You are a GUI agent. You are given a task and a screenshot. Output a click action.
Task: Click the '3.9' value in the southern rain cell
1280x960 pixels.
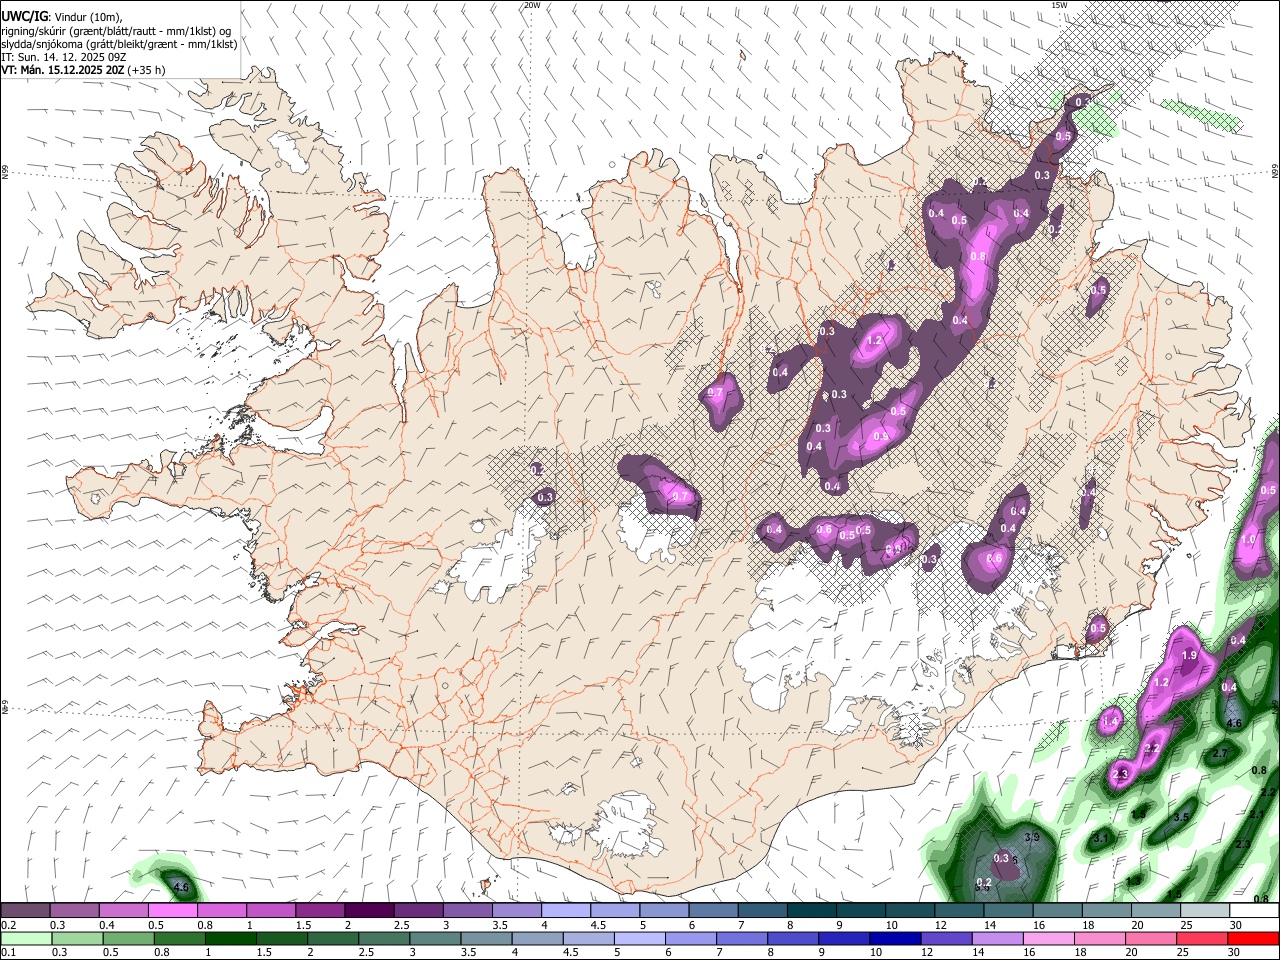(x=1033, y=836)
